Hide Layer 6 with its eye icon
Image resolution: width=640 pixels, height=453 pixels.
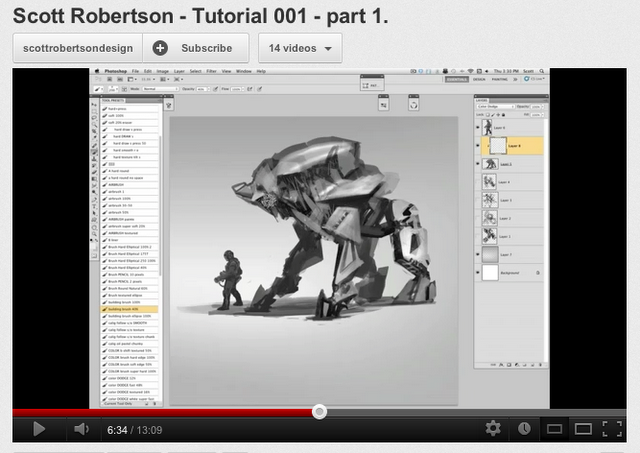[x=478, y=128]
